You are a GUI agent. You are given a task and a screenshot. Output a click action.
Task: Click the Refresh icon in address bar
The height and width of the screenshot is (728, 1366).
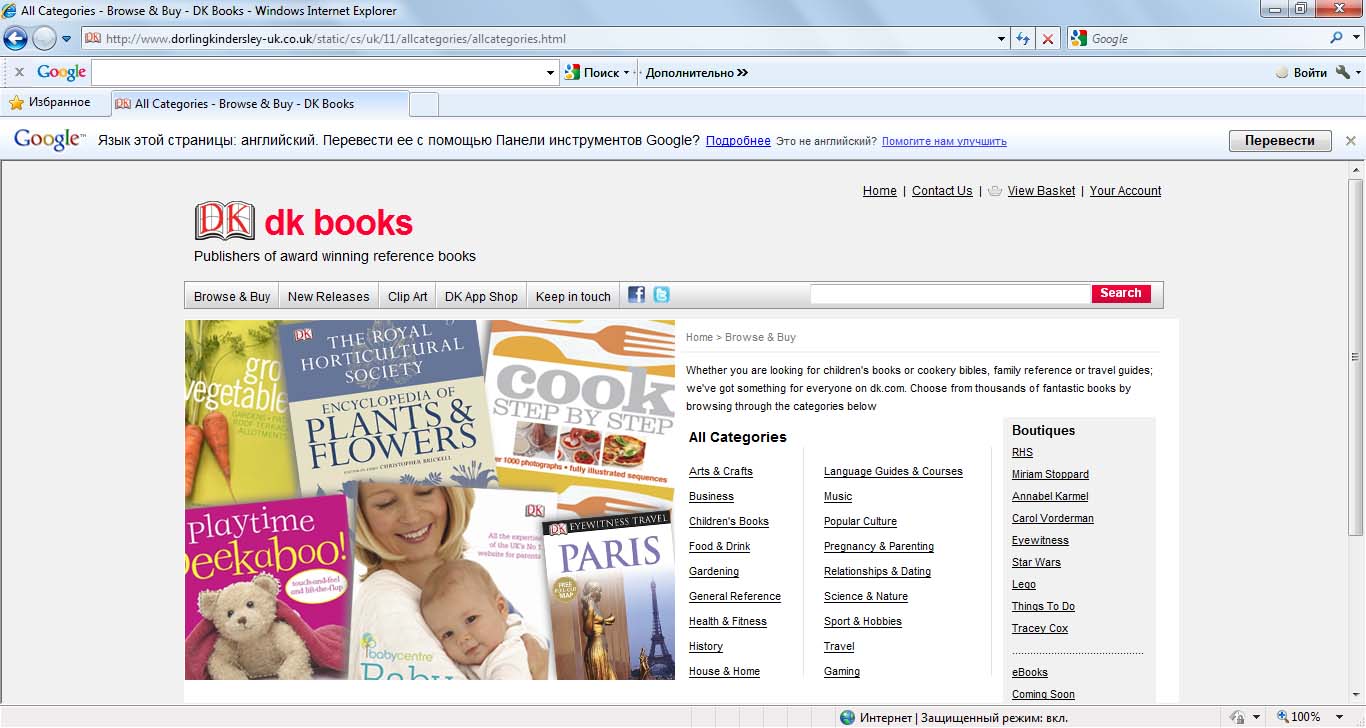click(1023, 39)
